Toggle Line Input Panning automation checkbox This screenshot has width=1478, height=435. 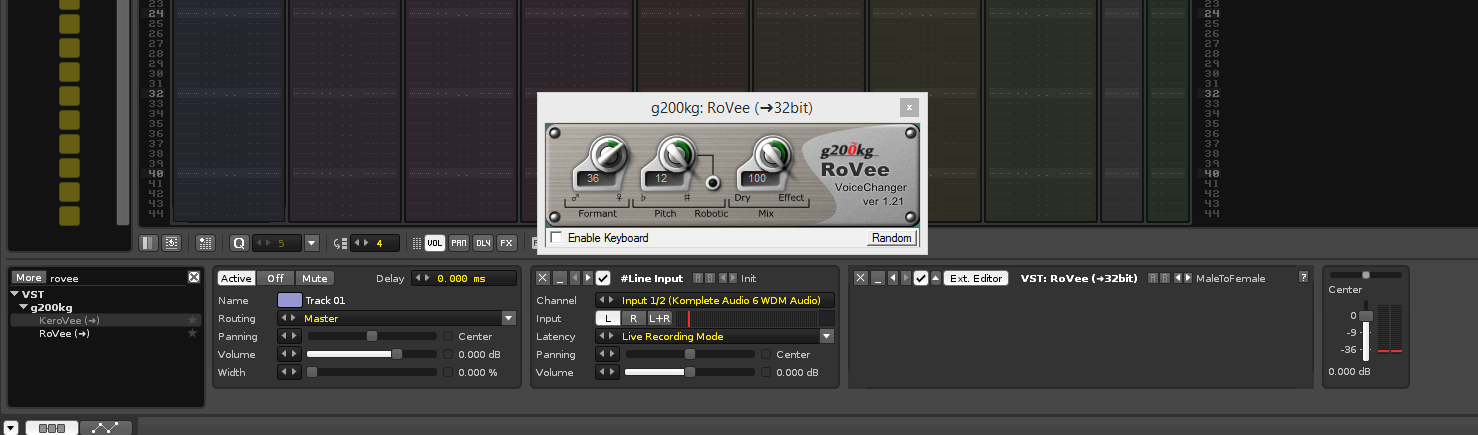click(x=766, y=354)
